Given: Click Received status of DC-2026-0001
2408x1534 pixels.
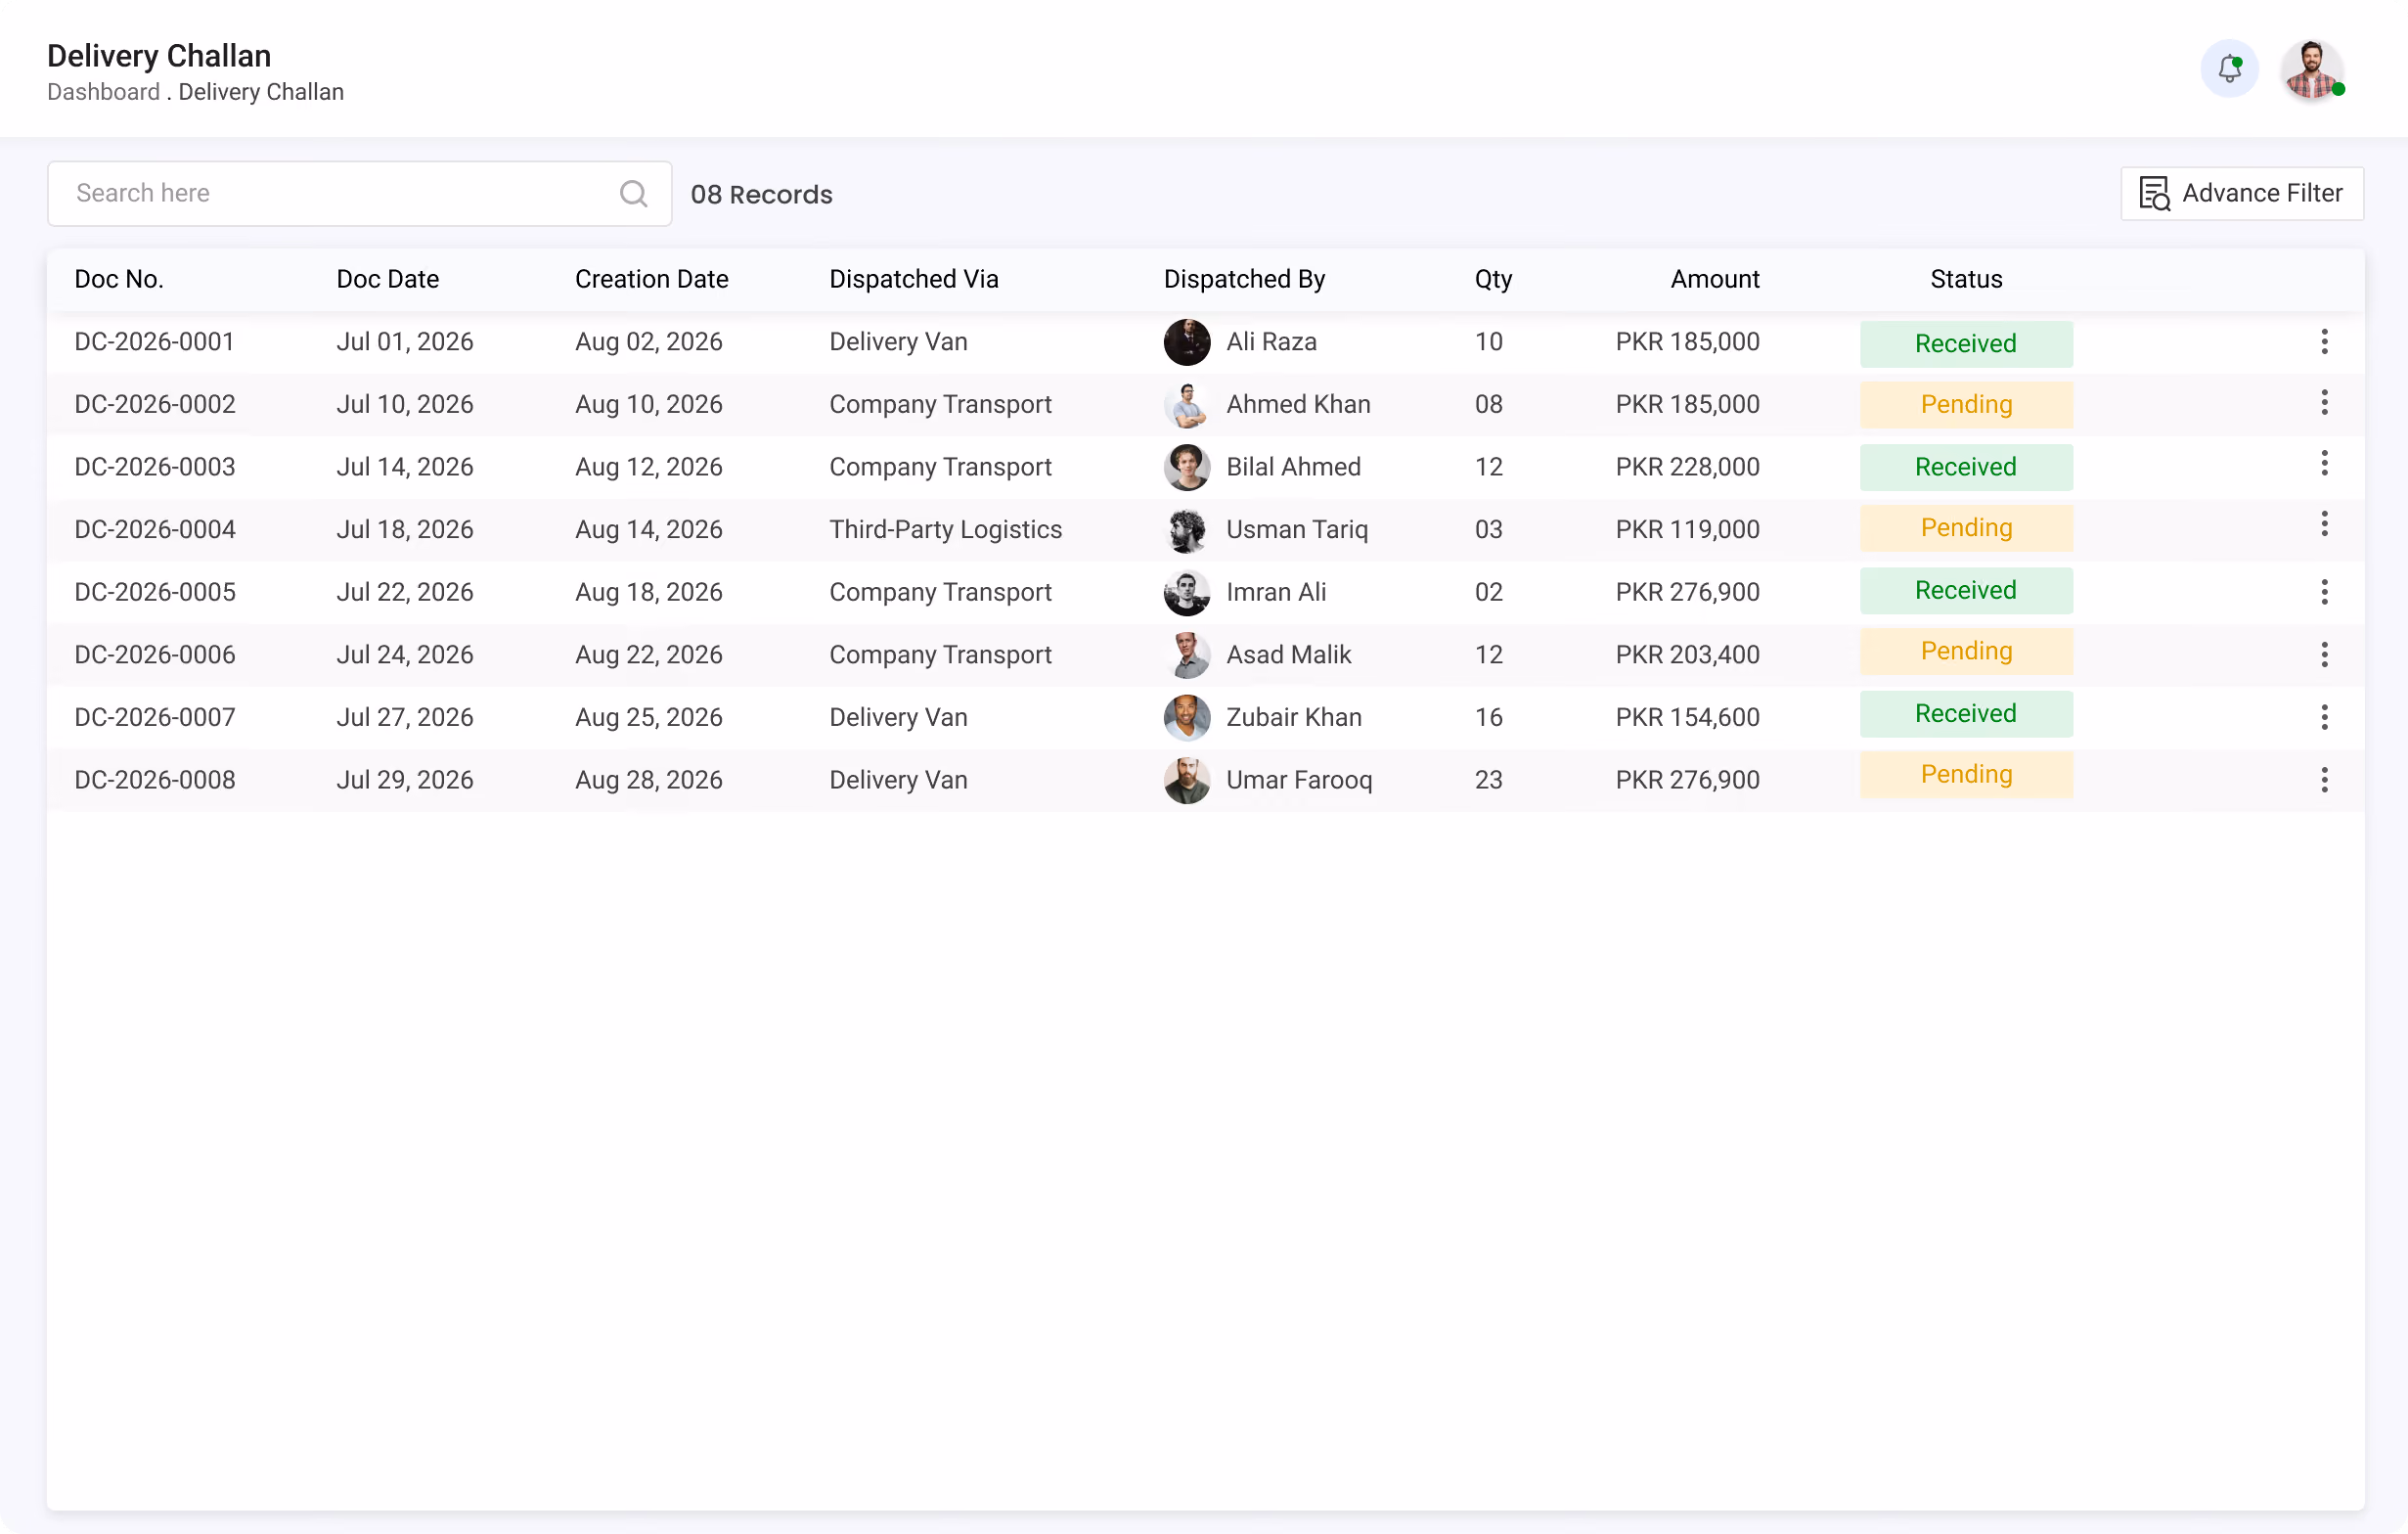Looking at the screenshot, I should [1966, 343].
